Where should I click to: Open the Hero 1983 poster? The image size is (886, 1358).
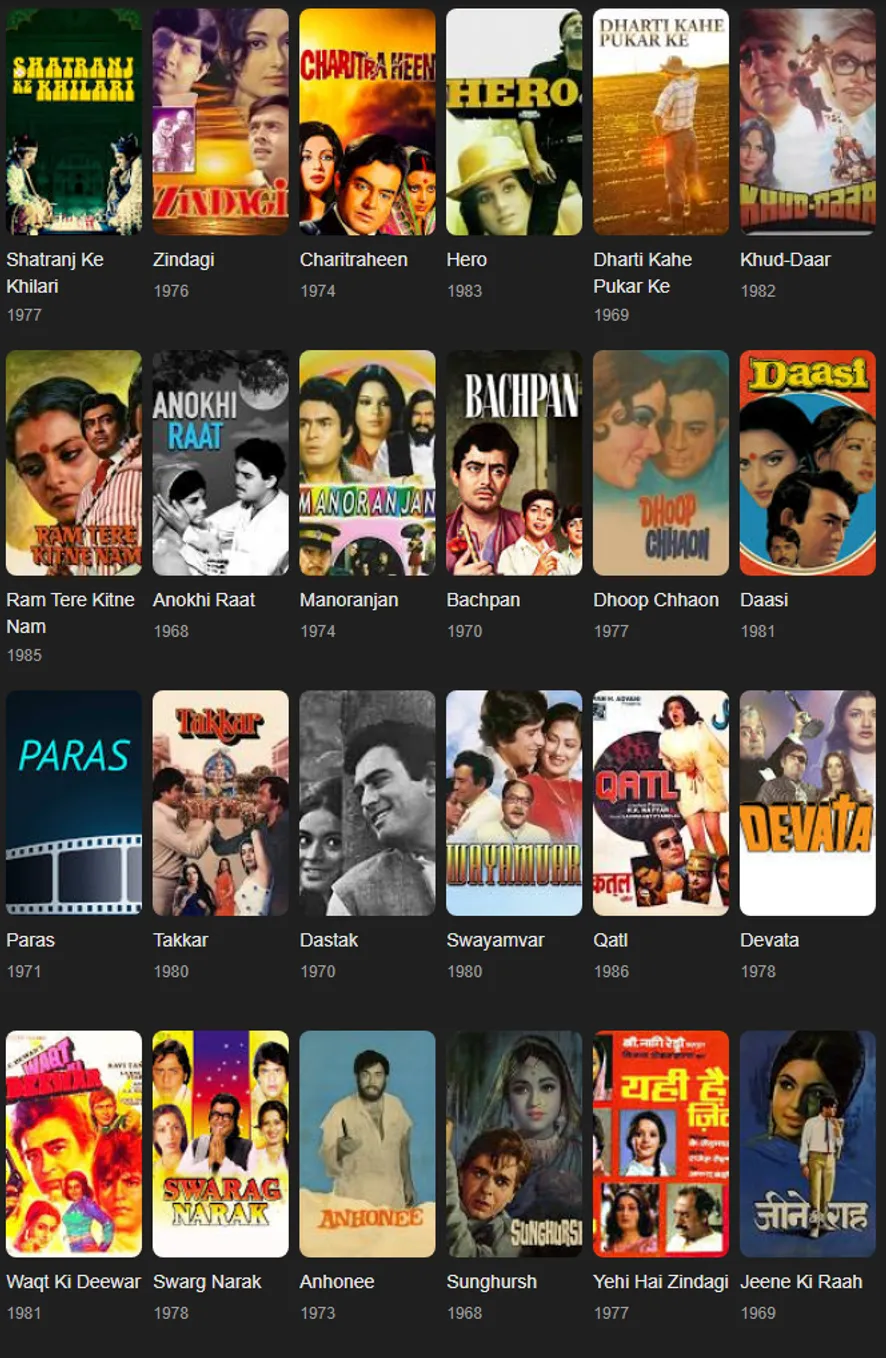click(x=514, y=122)
